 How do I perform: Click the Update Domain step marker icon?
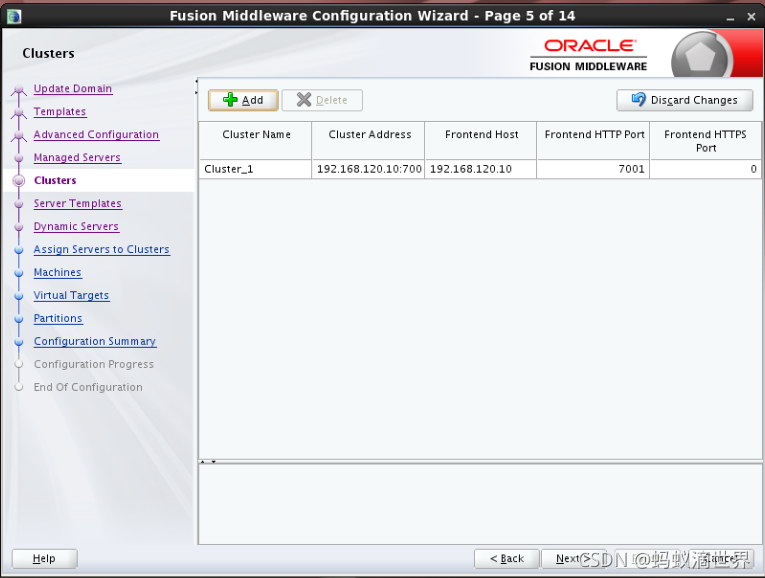[19, 90]
